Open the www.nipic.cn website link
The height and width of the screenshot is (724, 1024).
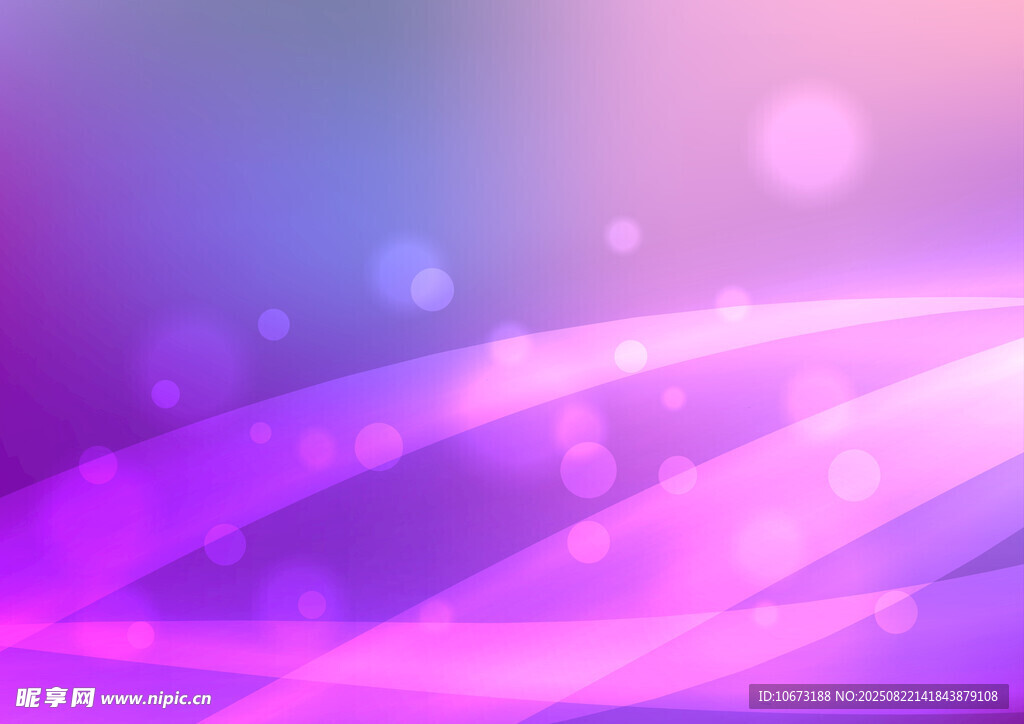(x=156, y=699)
